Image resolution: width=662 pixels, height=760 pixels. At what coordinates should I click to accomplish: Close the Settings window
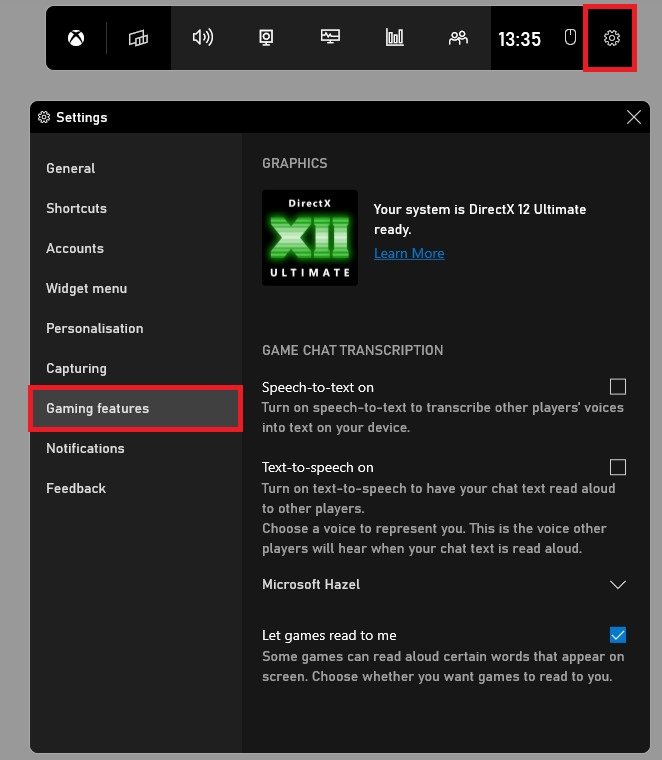tap(633, 117)
